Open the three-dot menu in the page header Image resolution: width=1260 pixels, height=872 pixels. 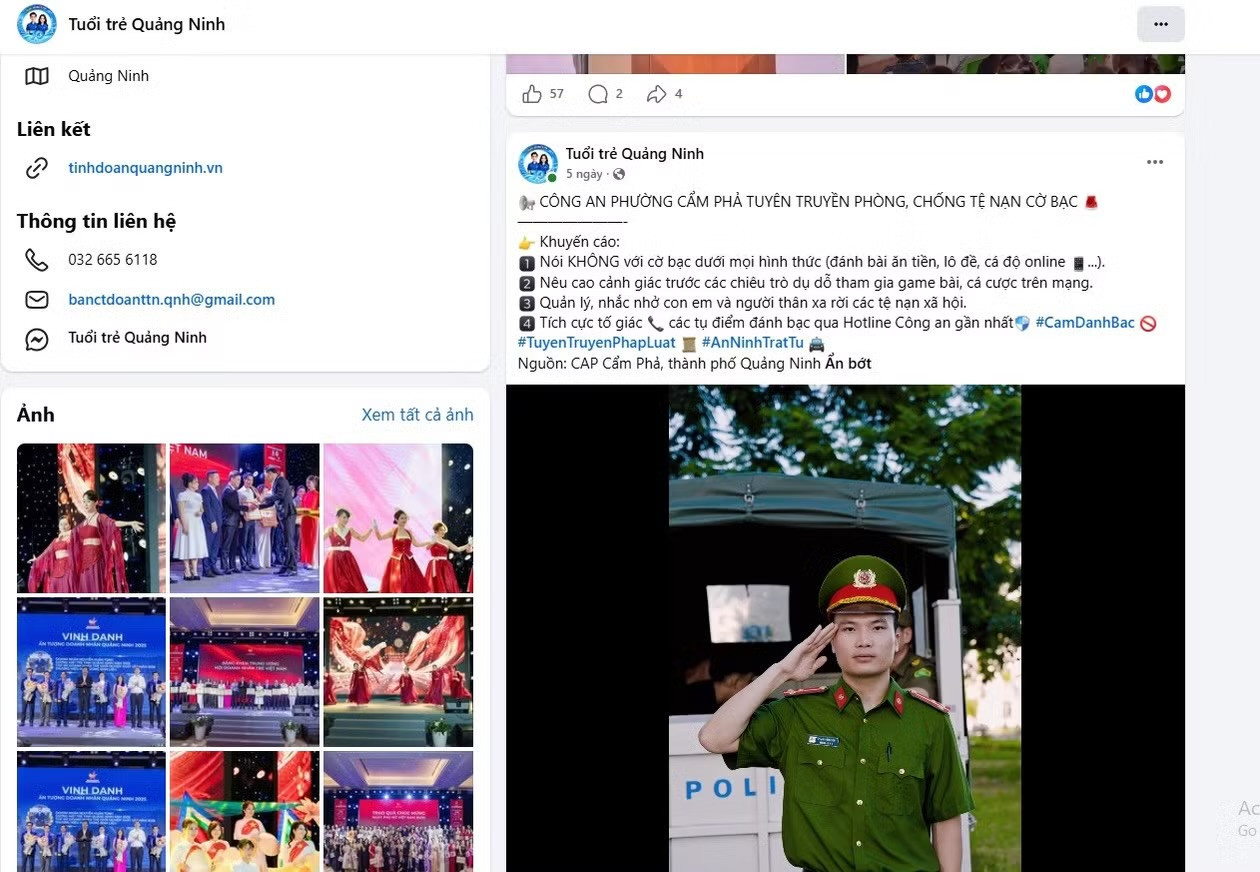point(1160,24)
